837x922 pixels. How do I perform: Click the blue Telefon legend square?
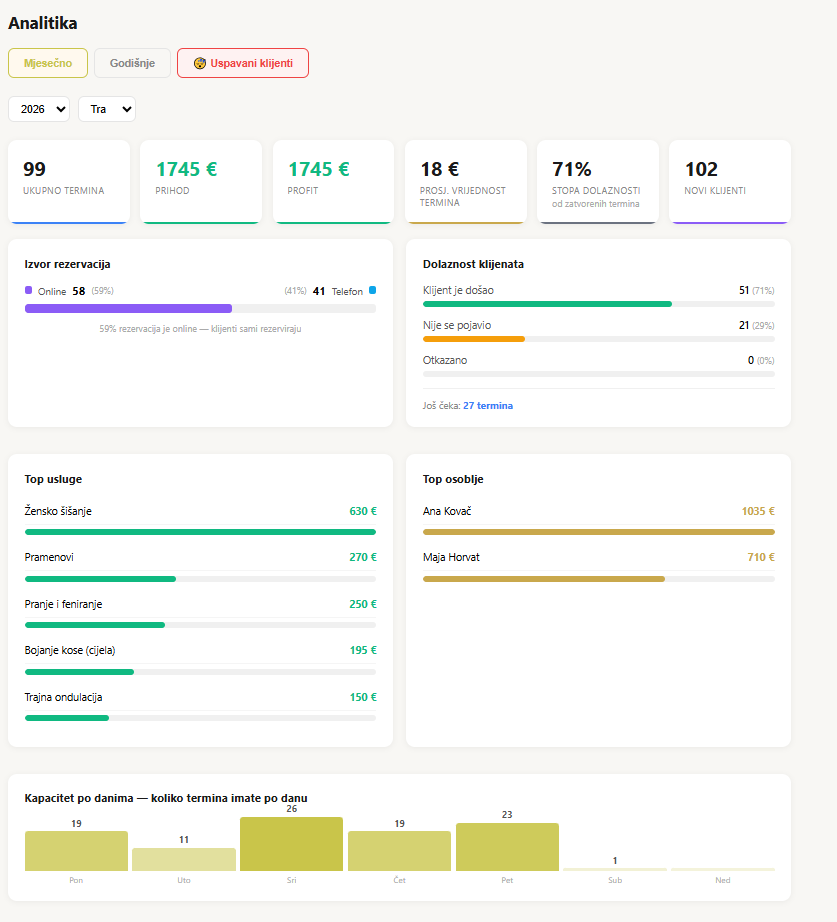coord(372,290)
